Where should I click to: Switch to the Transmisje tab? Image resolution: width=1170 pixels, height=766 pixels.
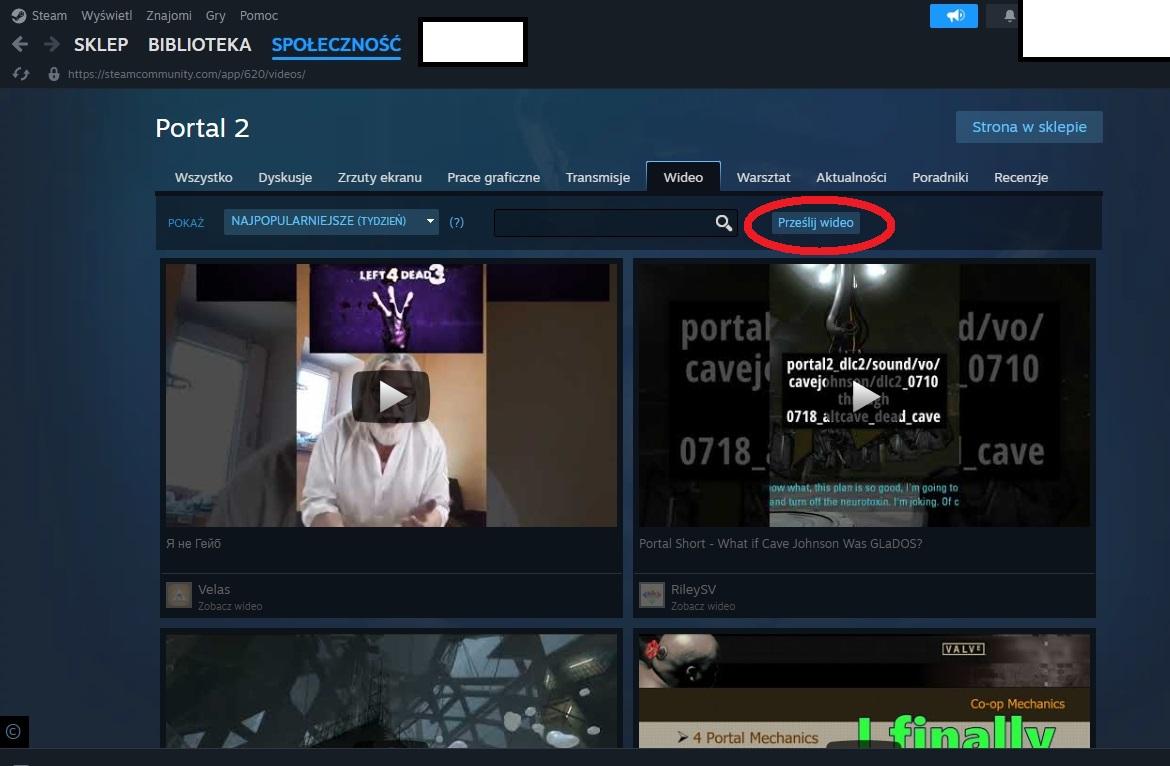click(x=598, y=178)
